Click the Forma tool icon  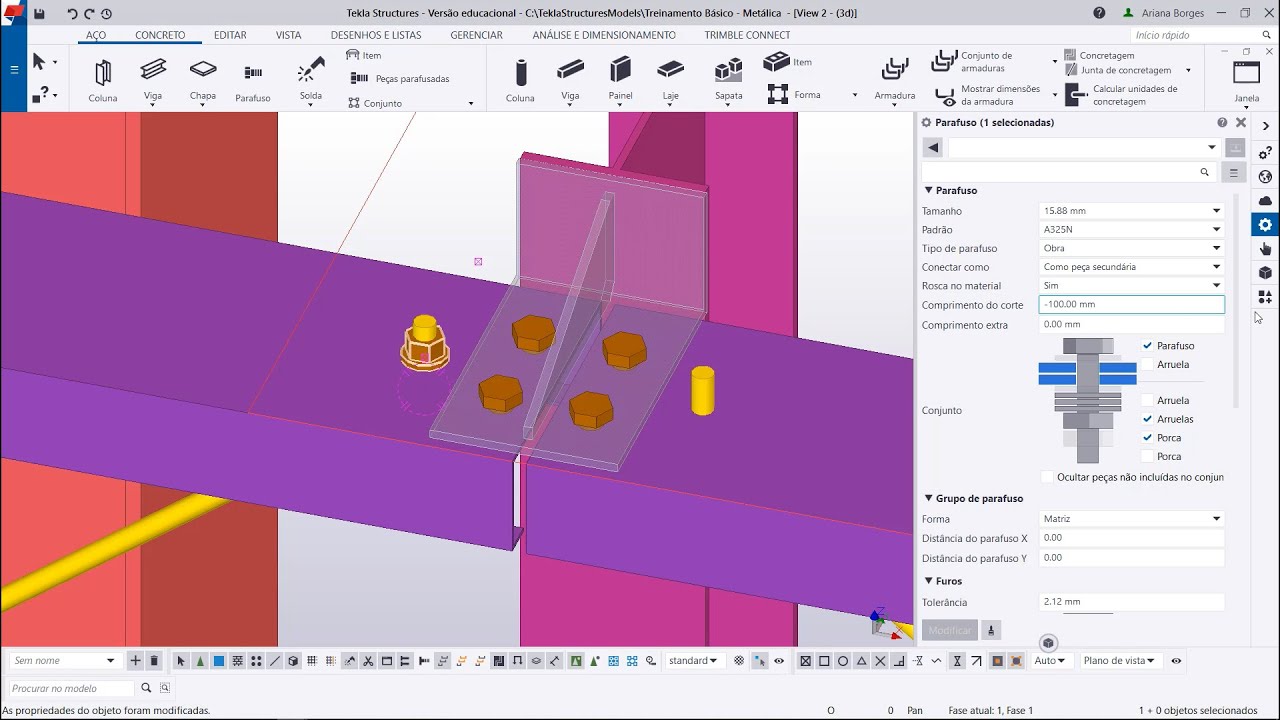click(x=777, y=94)
